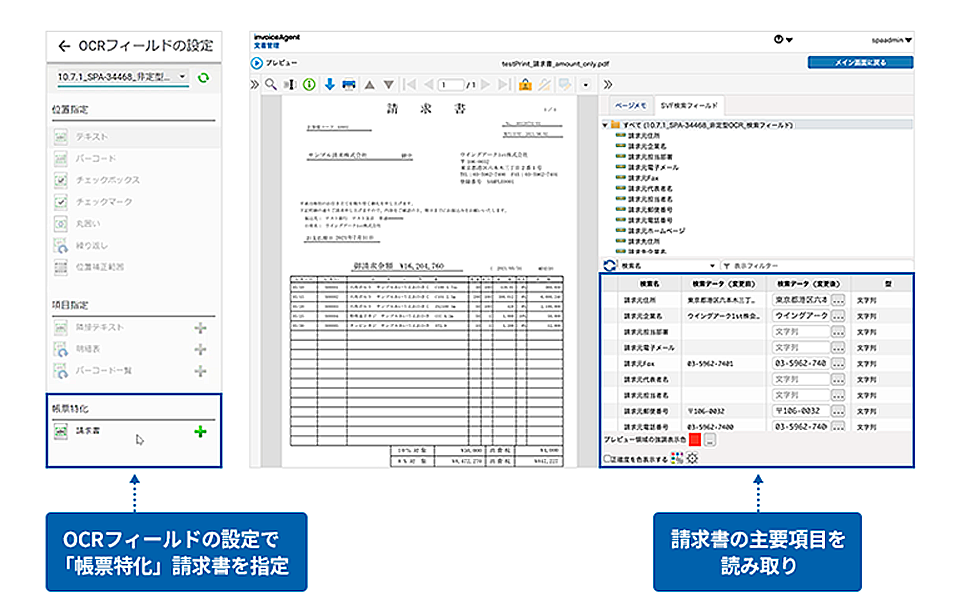This screenshot has width=960, height=608.
Task: Open the 10.7.1_SPA-34468 template dropdown
Action: point(120,76)
